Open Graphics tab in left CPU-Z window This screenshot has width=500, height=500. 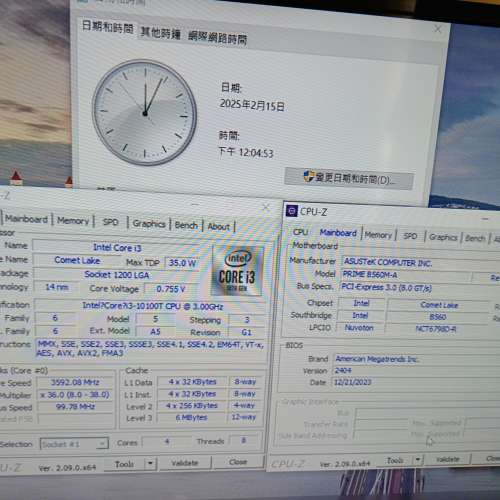coord(149,224)
